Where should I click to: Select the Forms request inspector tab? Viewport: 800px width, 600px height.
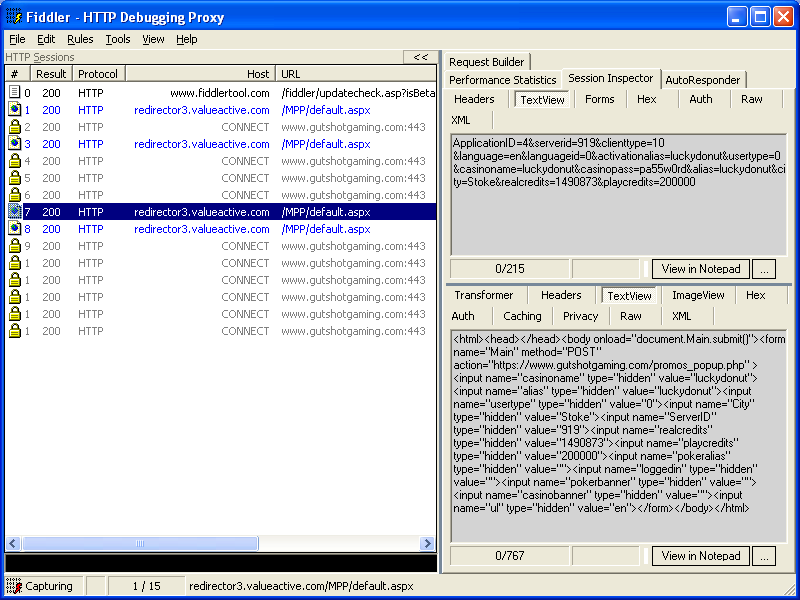(x=599, y=99)
